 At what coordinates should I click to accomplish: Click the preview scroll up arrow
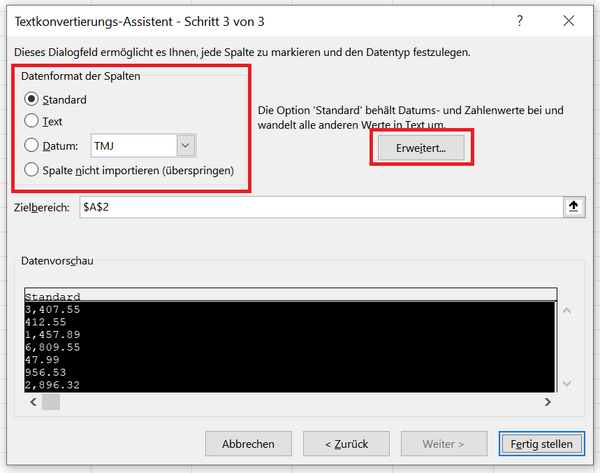[x=569, y=311]
